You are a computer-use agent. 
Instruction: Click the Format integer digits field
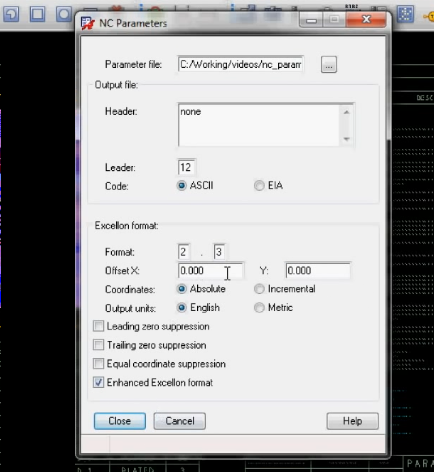[x=184, y=252]
